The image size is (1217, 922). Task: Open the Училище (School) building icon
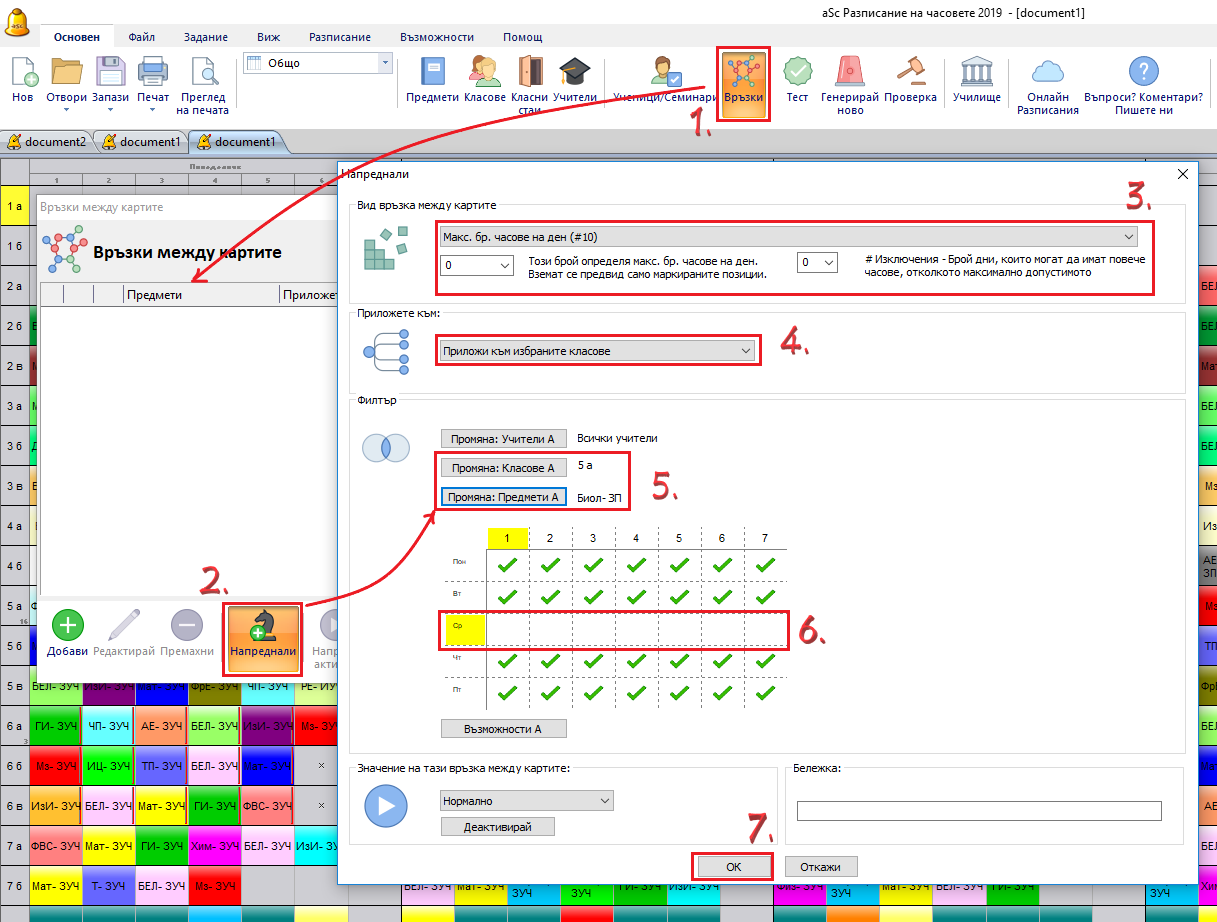976,74
